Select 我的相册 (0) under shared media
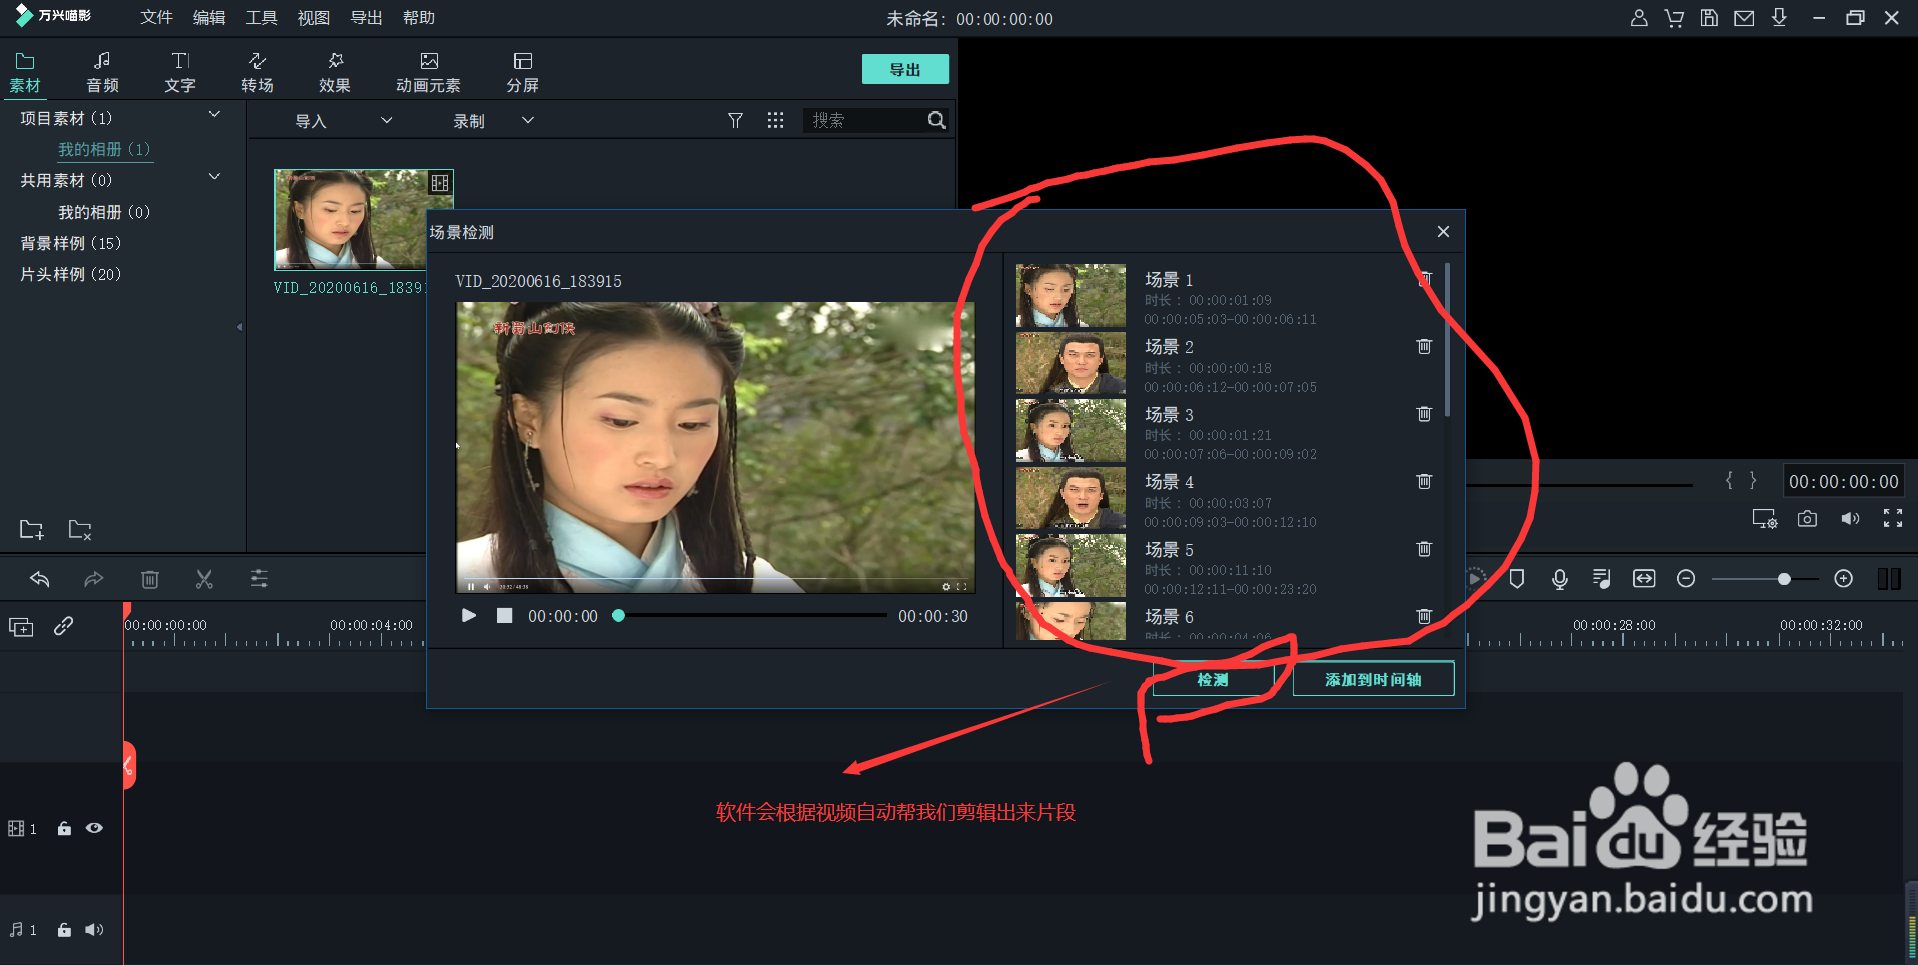 point(104,212)
